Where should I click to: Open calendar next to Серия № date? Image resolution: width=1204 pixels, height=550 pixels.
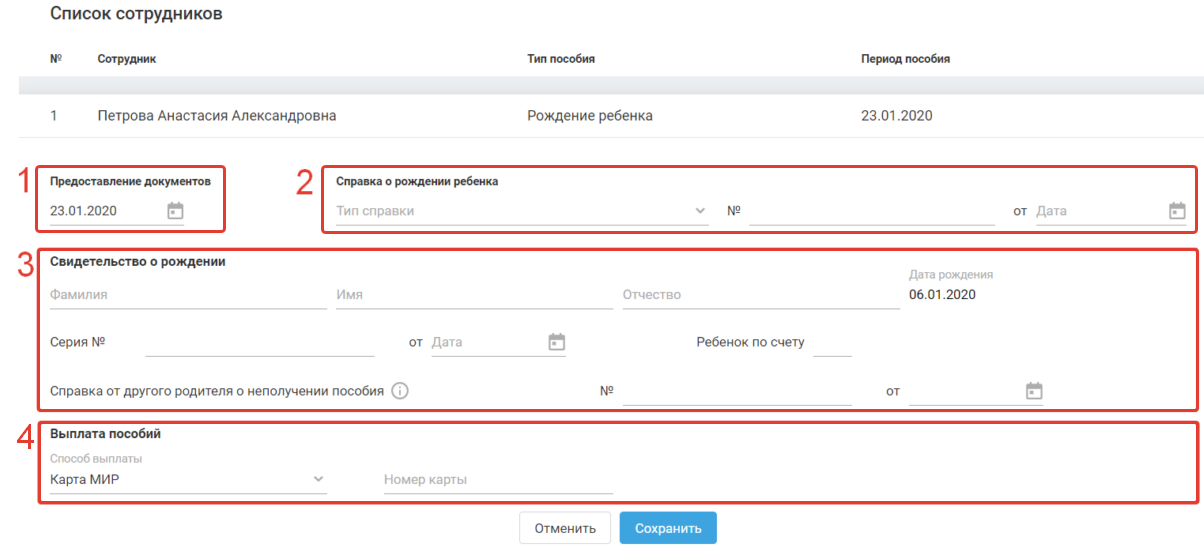557,342
